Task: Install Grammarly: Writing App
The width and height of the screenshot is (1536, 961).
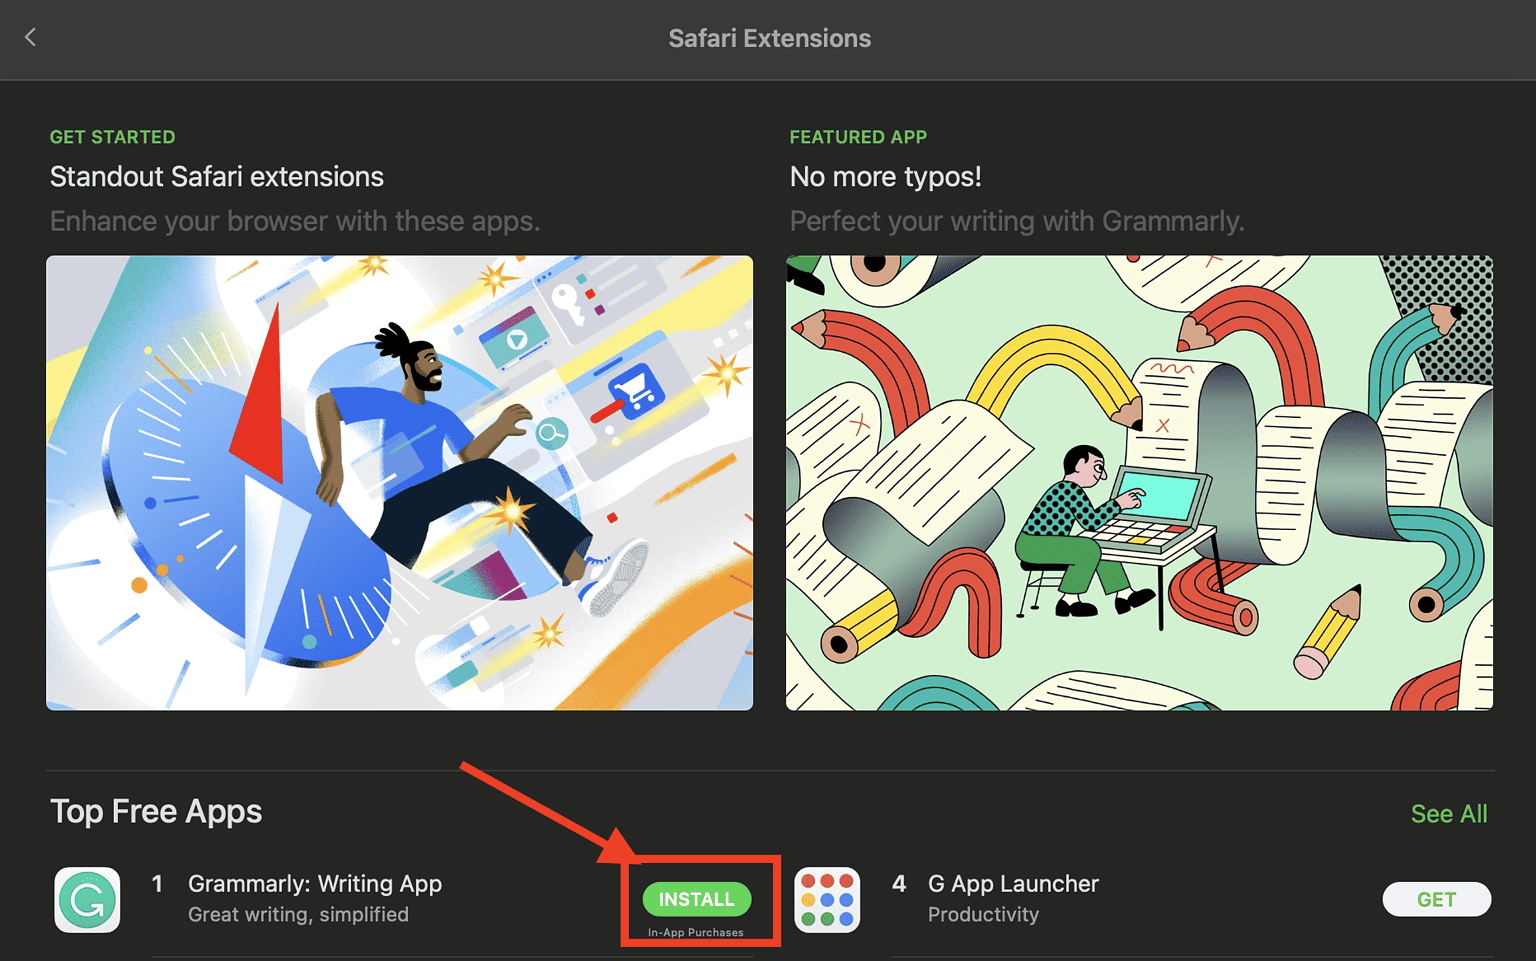Action: tap(697, 899)
